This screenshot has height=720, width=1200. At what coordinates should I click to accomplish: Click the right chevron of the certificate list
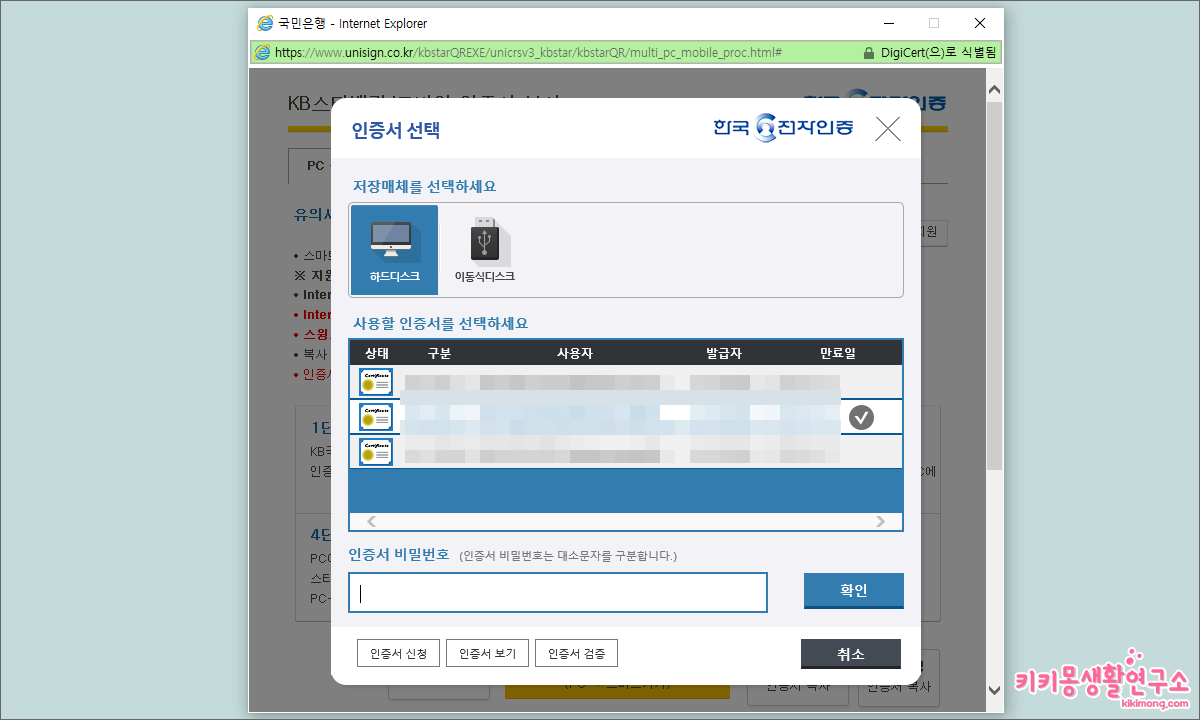(x=880, y=521)
